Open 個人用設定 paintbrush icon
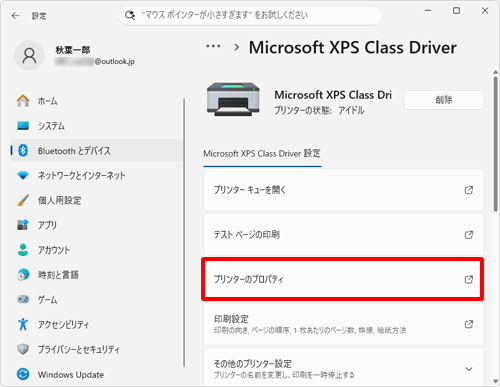Screen dimensions: 500x387 (23, 200)
